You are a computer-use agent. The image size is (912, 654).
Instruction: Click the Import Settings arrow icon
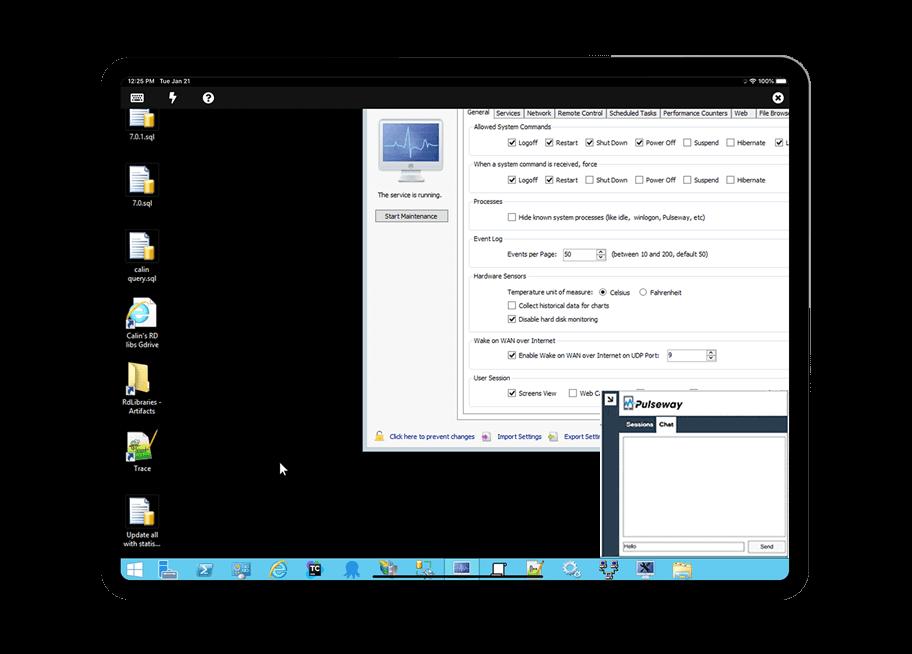[486, 436]
